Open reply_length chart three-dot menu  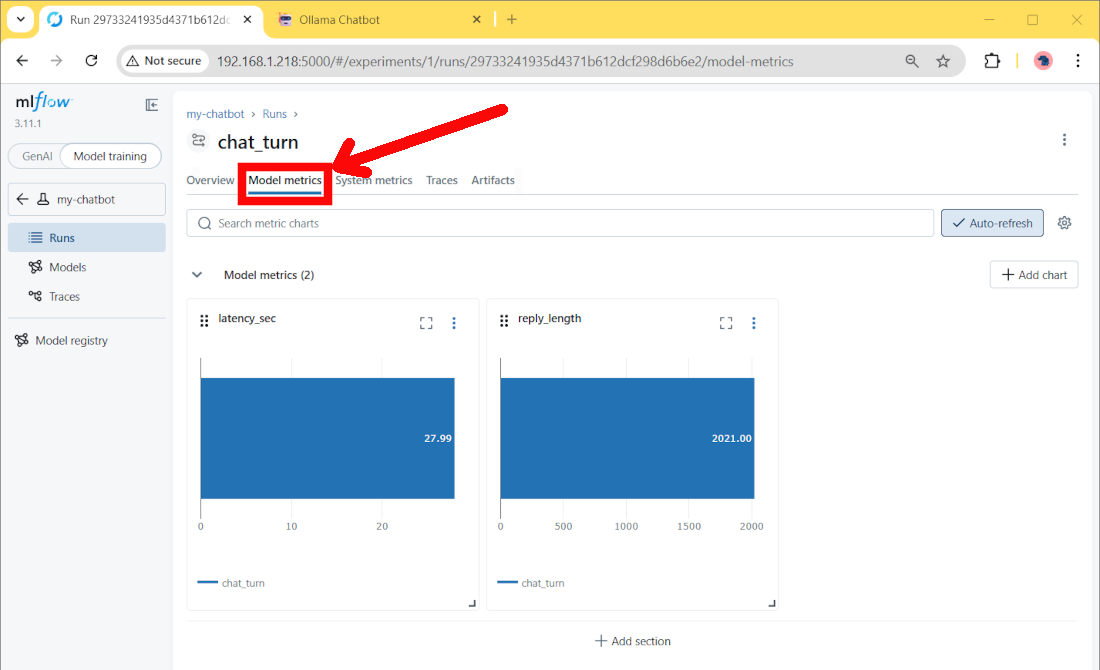[x=754, y=323]
